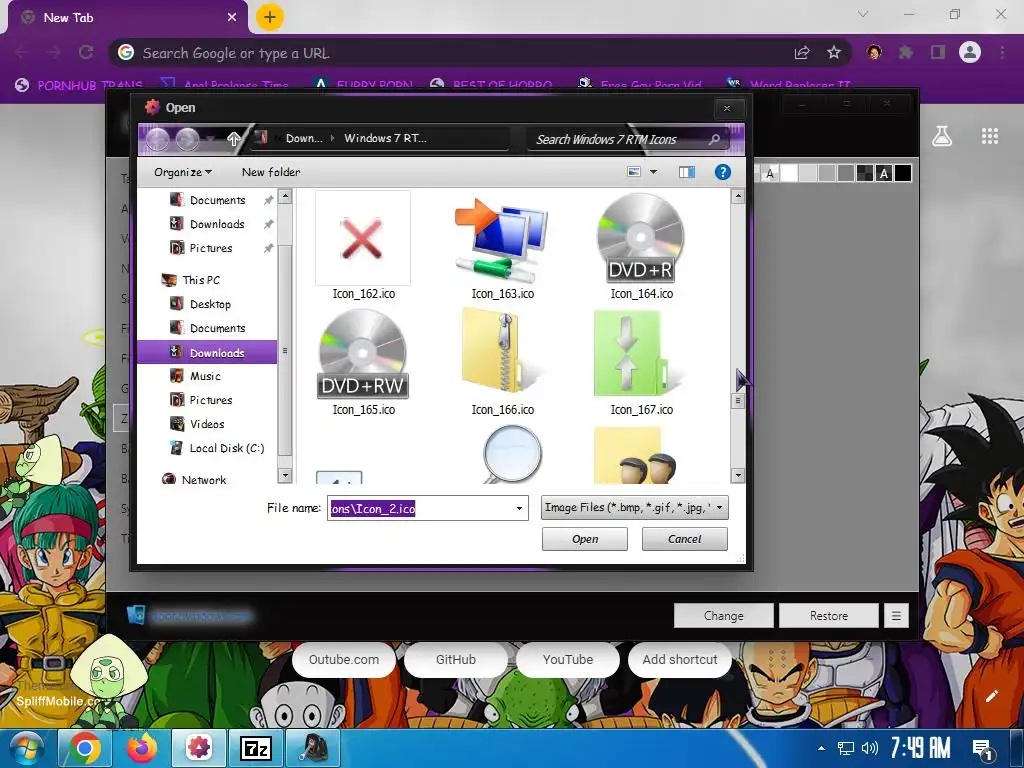1024x768 pixels.
Task: Select the magnifying glass icon file
Action: (x=512, y=454)
